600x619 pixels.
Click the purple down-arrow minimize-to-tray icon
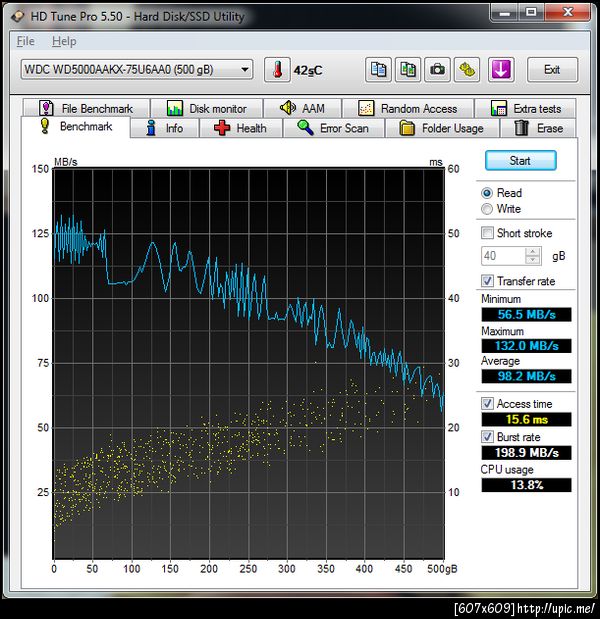[501, 69]
